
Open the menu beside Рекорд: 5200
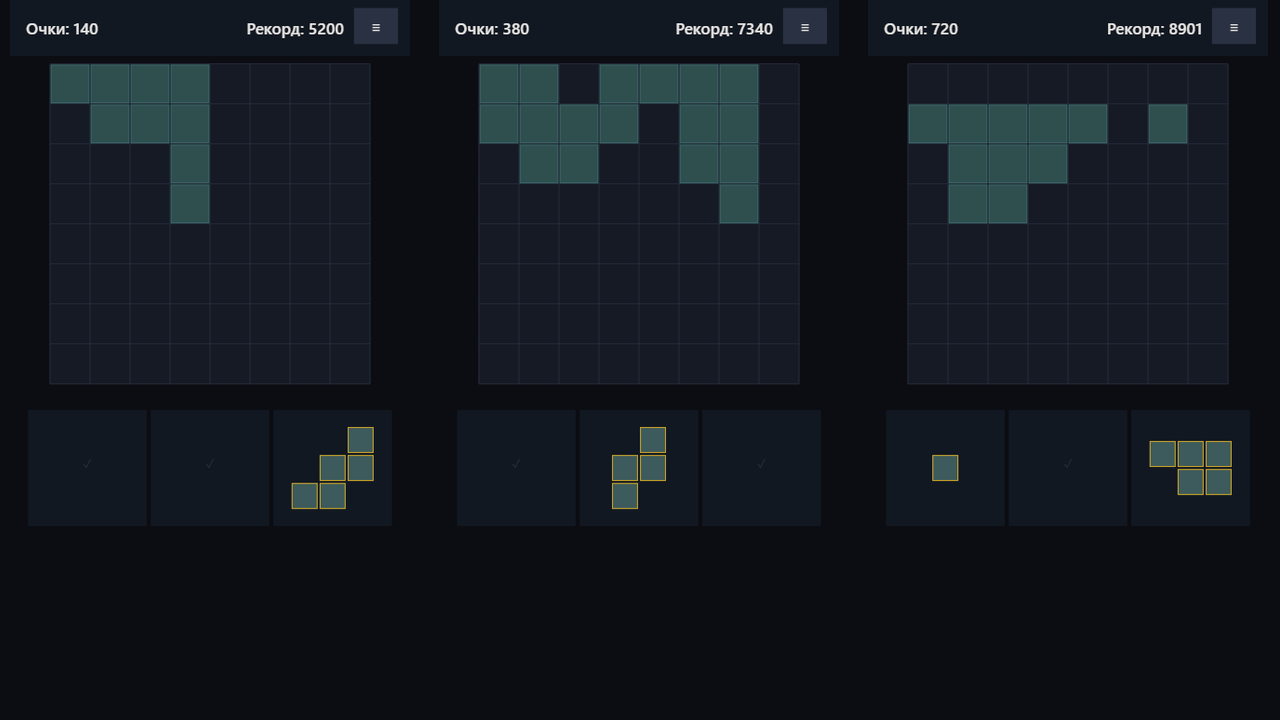coord(376,27)
